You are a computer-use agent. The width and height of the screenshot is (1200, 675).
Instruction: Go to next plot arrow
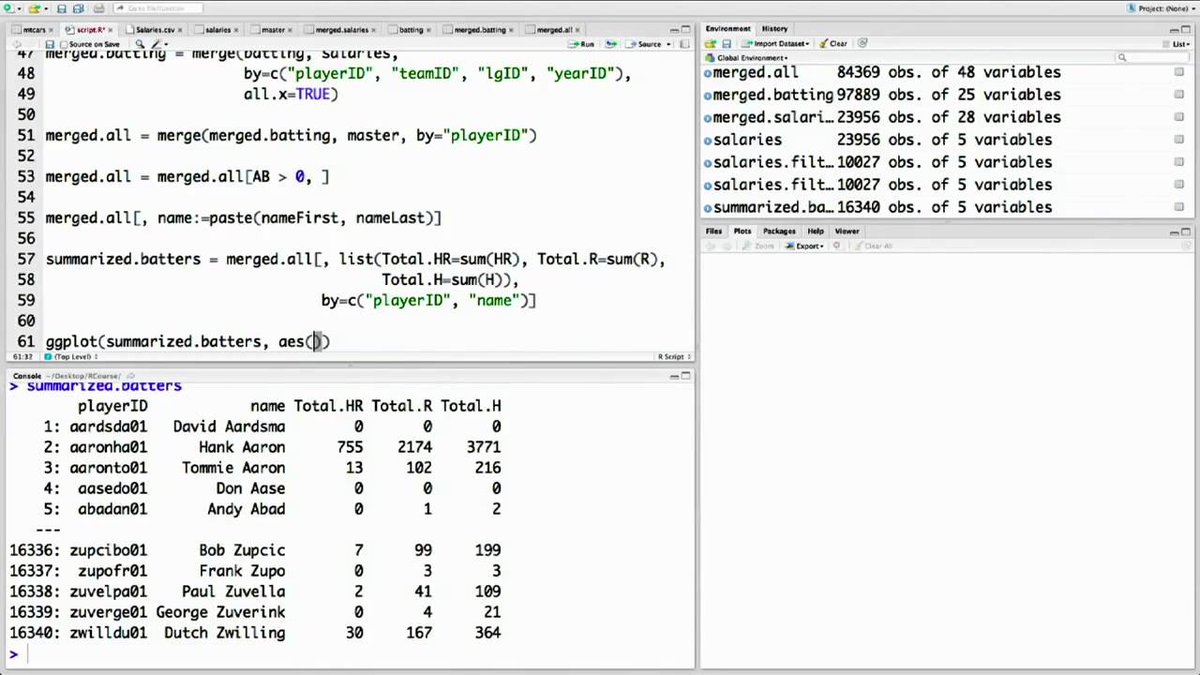click(x=727, y=245)
